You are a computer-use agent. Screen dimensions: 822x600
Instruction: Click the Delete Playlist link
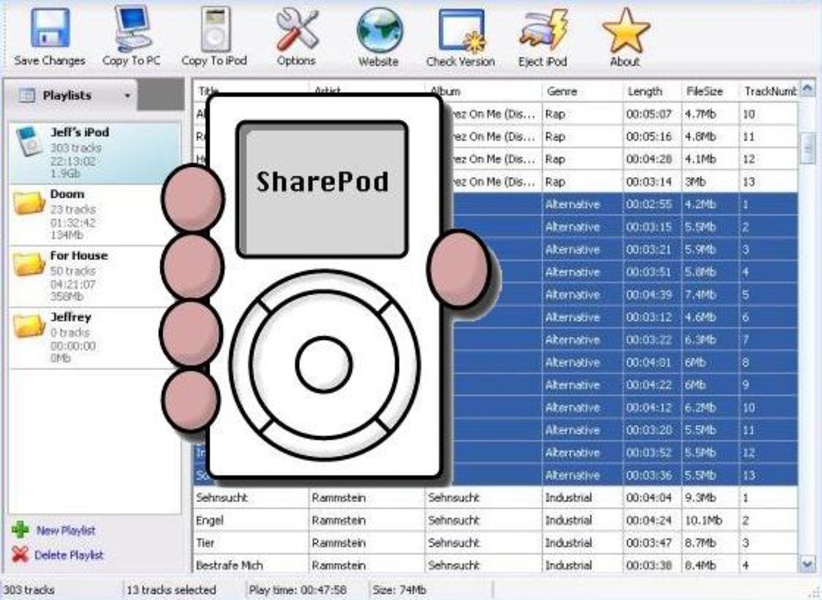pos(69,555)
